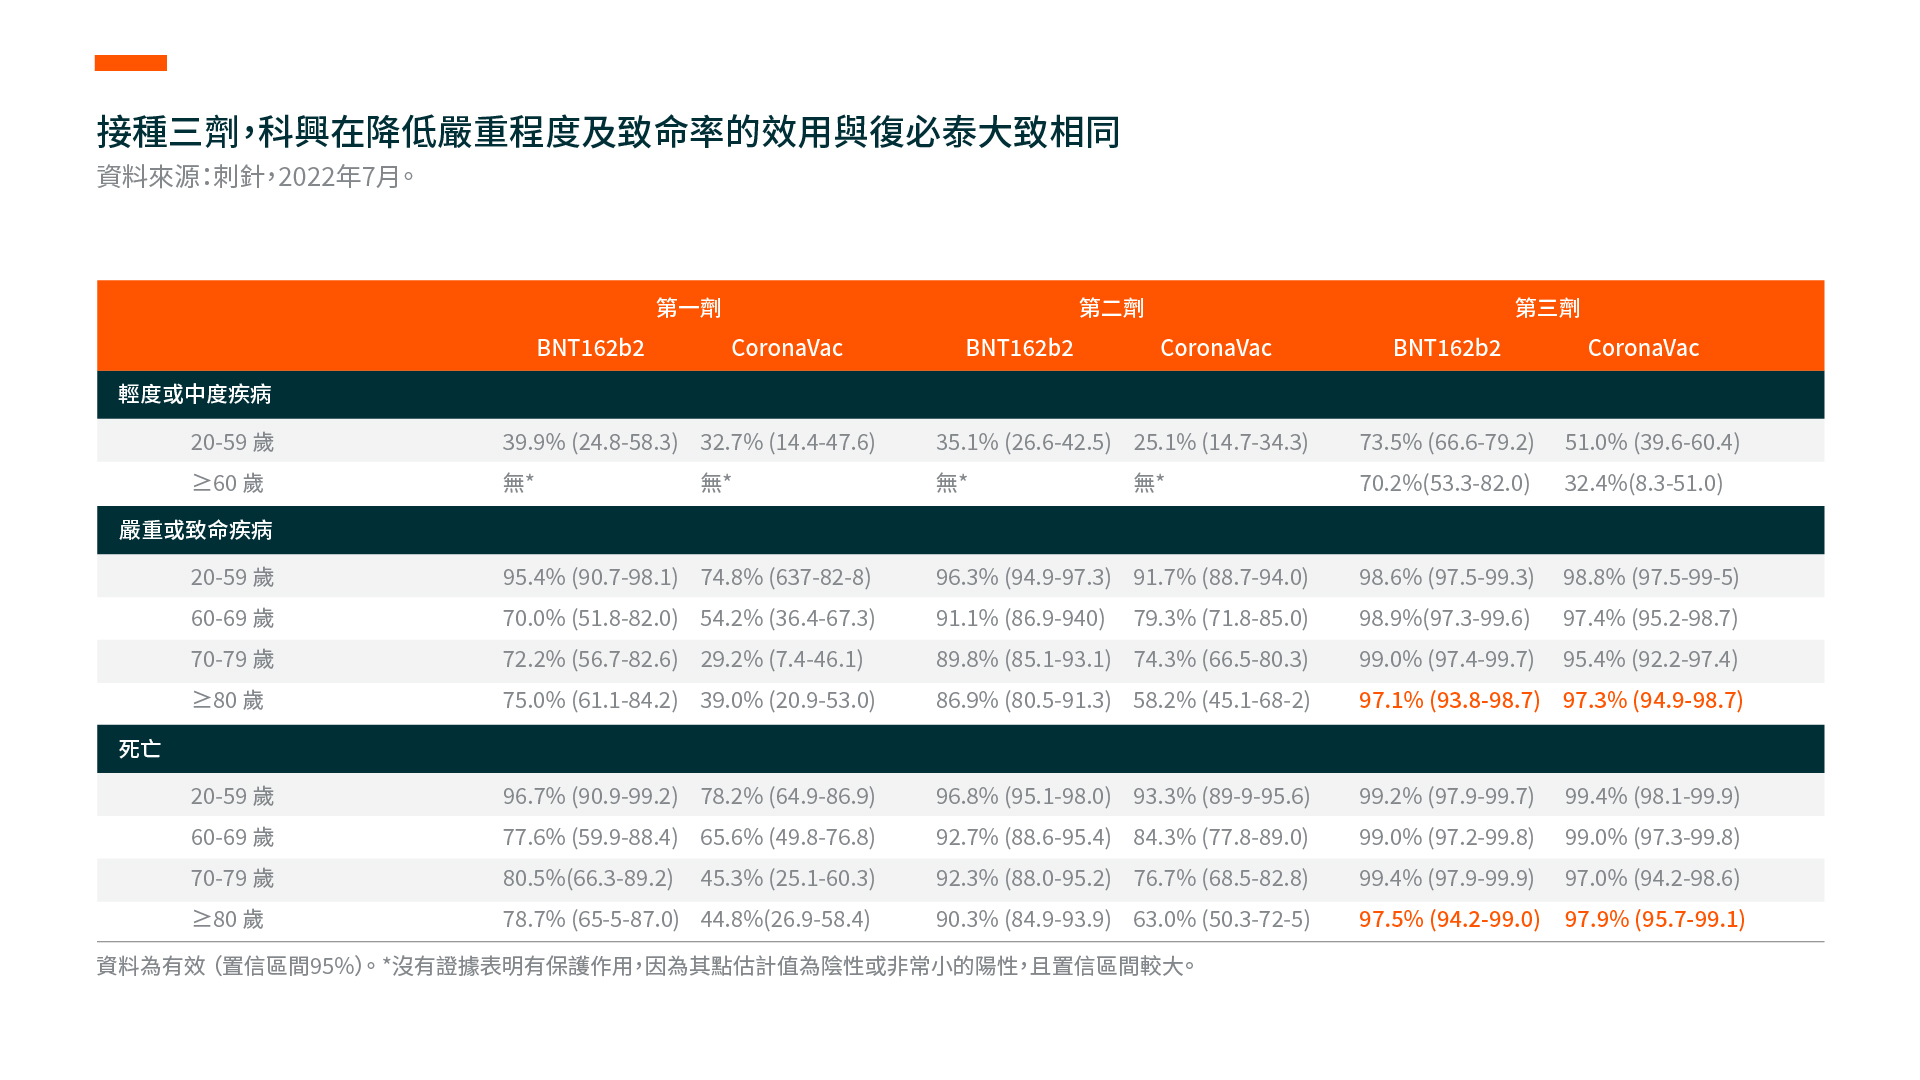Click cell 80.5%(66.3-89.2)
Image resolution: width=1920 pixels, height=1080 pixels.
click(x=587, y=878)
